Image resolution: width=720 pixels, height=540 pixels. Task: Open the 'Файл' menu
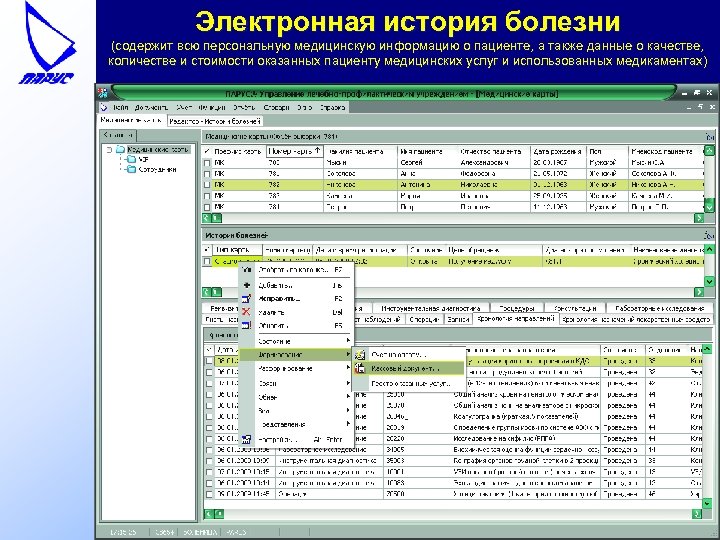120,107
